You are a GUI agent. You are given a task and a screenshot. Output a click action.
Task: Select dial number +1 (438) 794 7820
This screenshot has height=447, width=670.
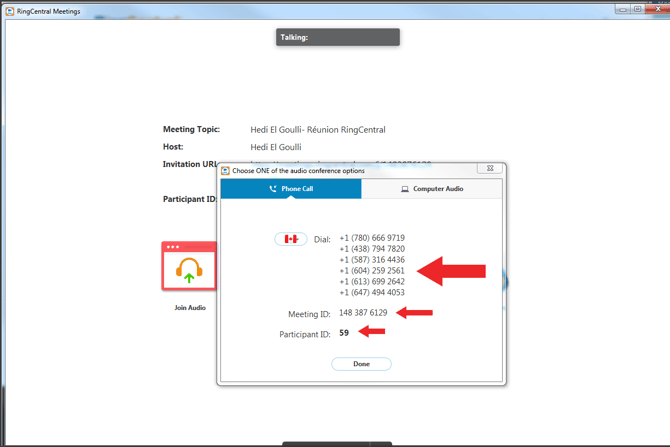[372, 249]
